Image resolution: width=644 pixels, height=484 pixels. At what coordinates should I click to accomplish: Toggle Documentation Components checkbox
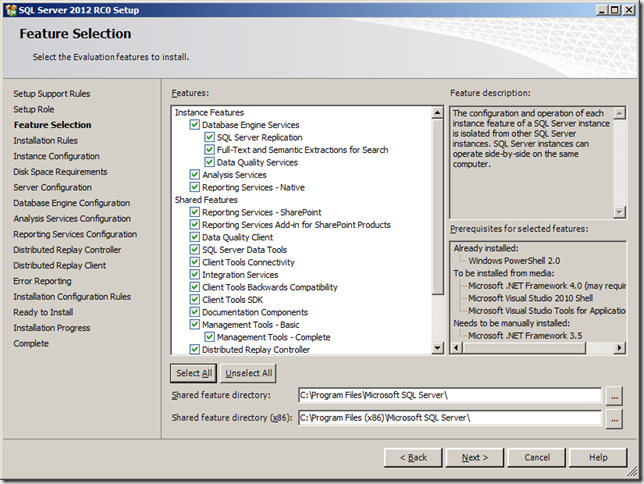pyautogui.click(x=195, y=312)
